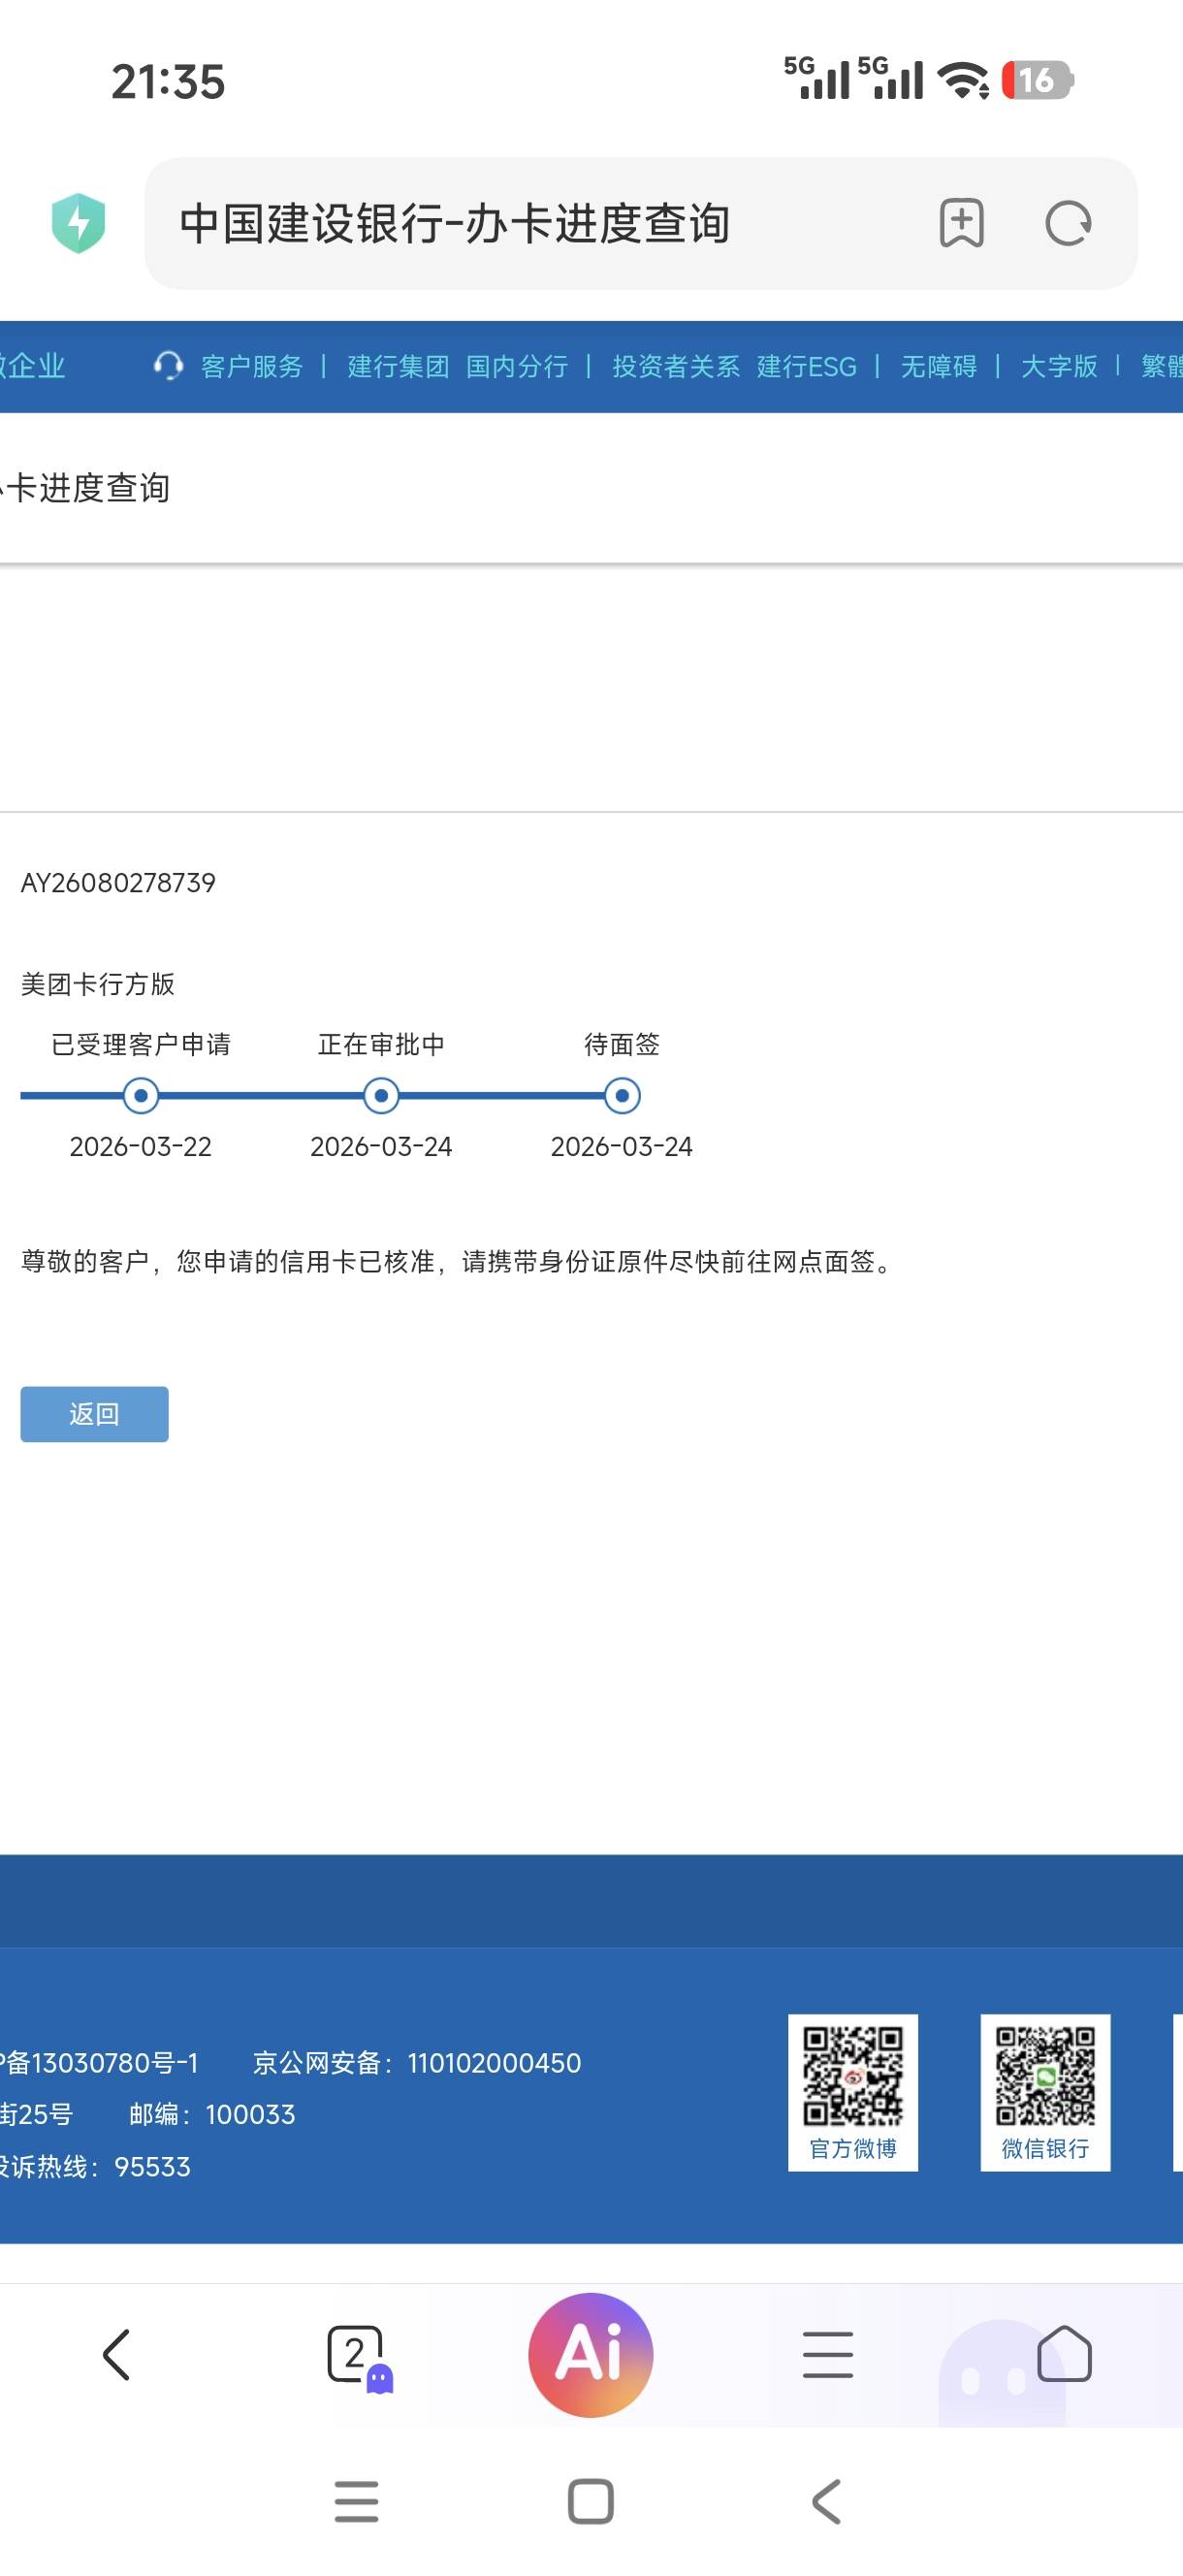
Task: Tap the Wi-Fi status icon
Action: [x=963, y=80]
